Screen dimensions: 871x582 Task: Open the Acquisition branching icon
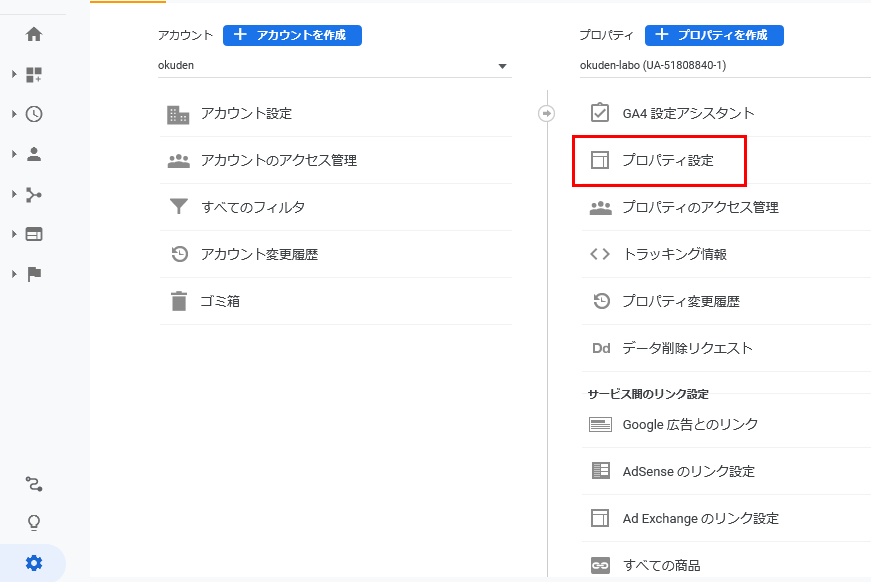(x=34, y=194)
